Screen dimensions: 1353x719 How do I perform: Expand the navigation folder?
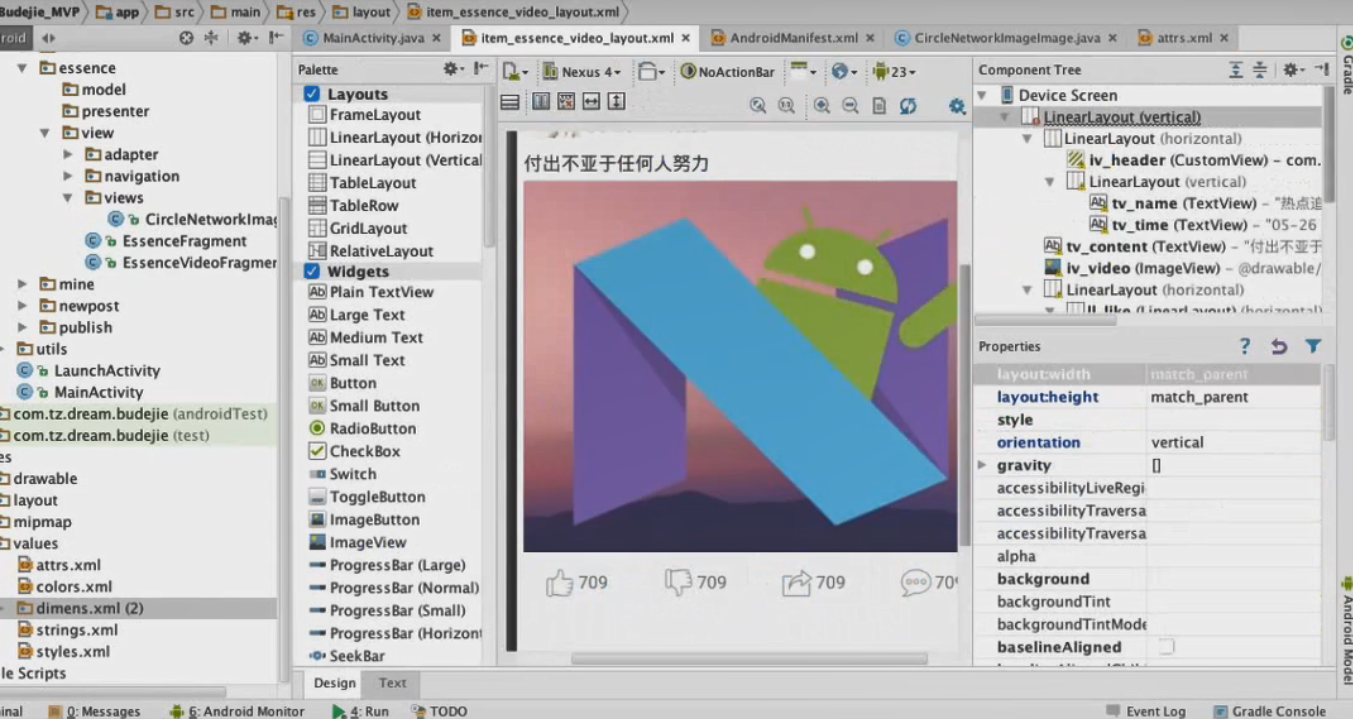[67, 176]
